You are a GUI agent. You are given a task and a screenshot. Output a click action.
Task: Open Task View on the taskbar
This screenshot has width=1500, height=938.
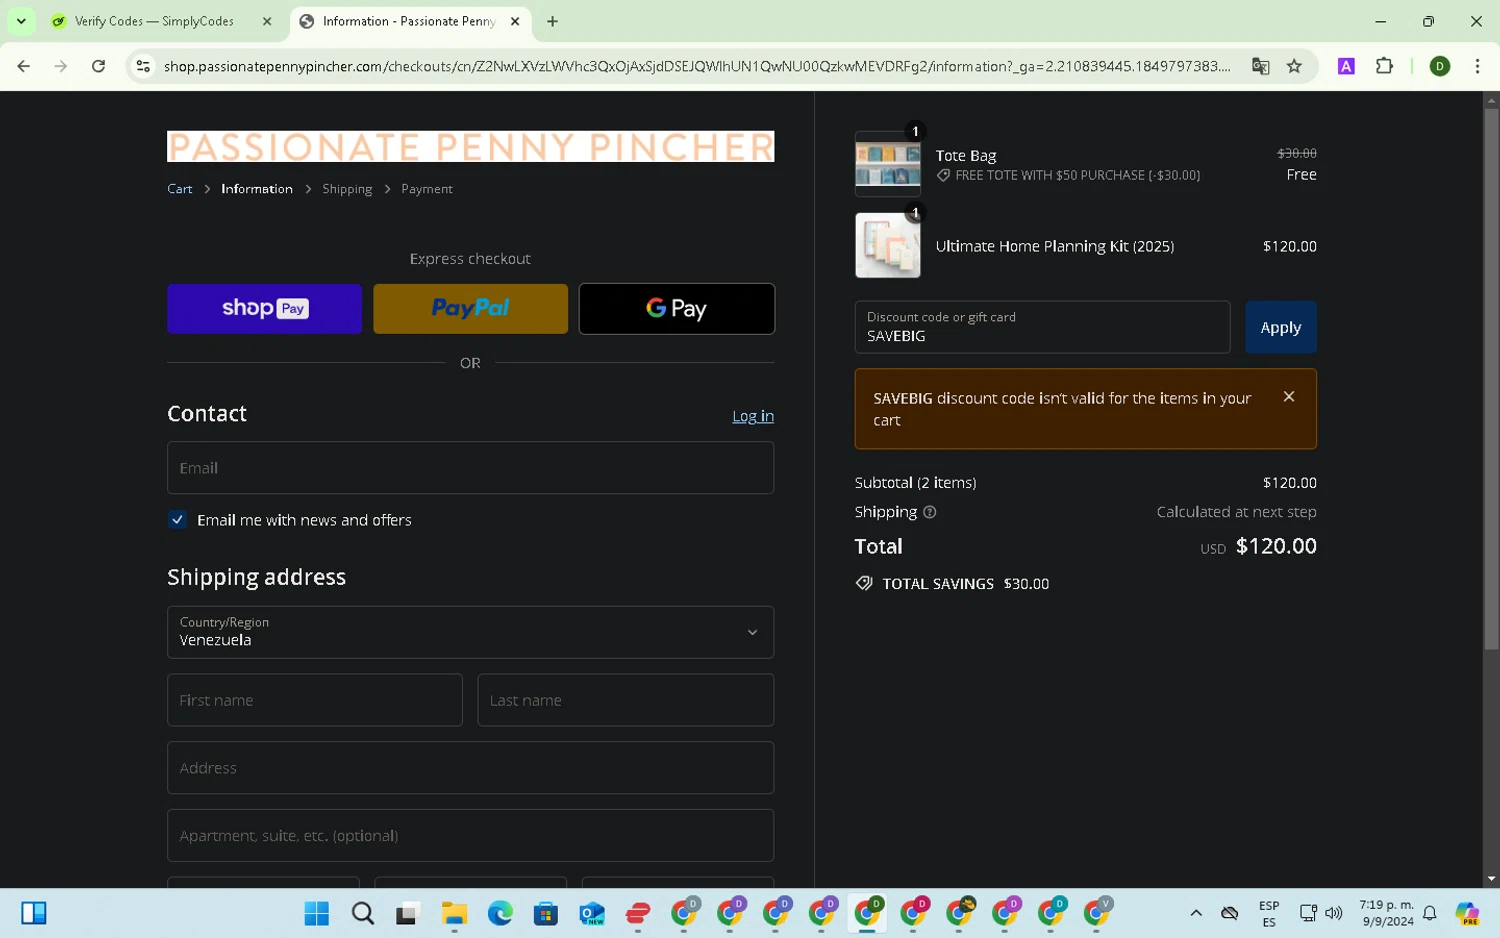pos(406,913)
